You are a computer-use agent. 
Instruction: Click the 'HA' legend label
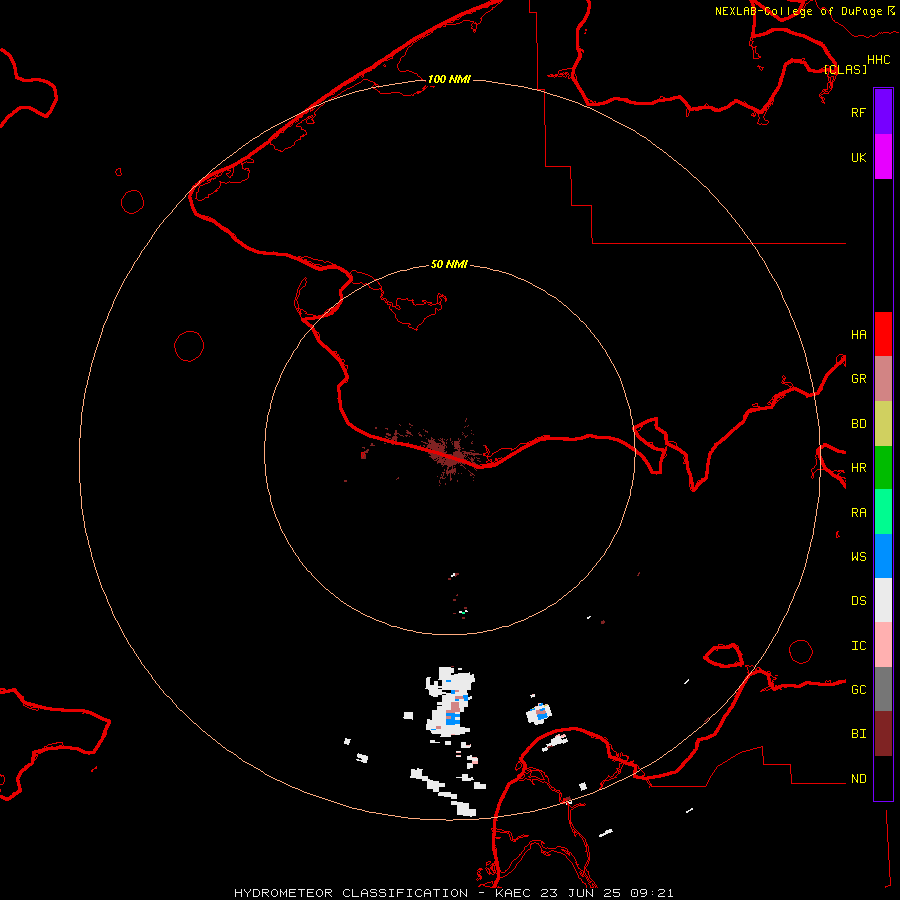coord(859,335)
